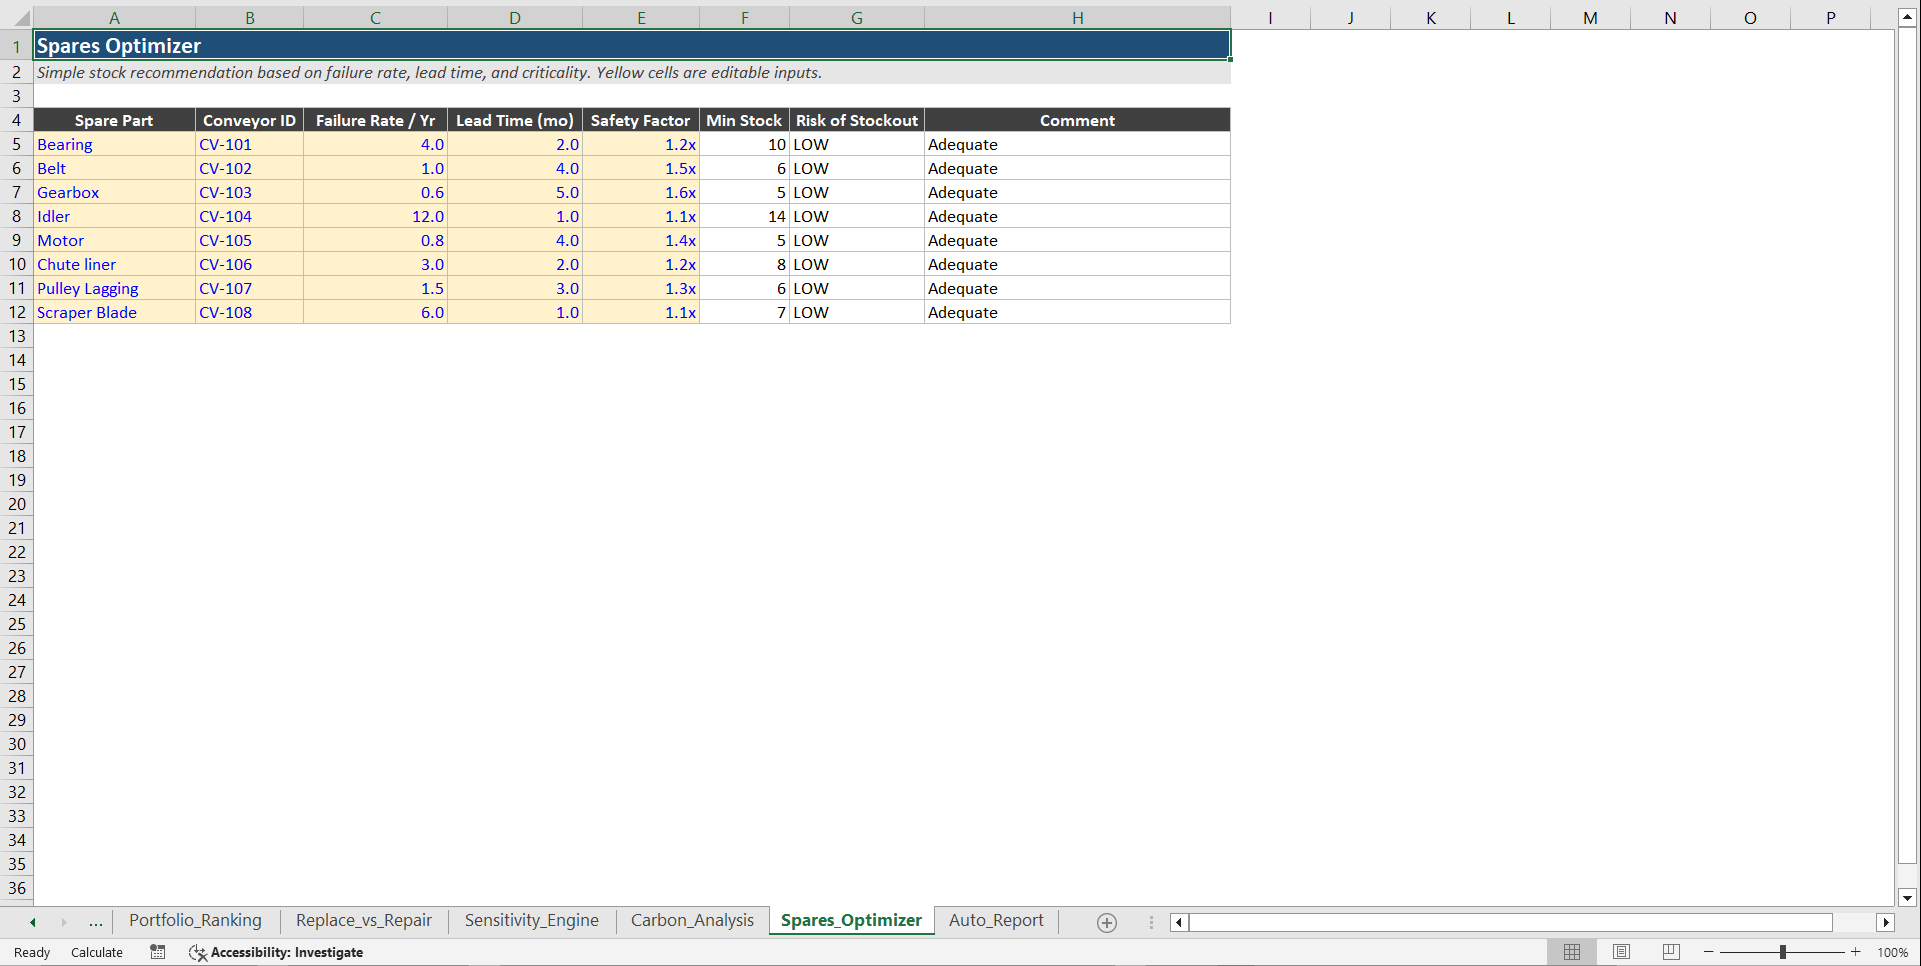
Task: Click the horizontal scrollbar thumb
Action: (x=1510, y=922)
